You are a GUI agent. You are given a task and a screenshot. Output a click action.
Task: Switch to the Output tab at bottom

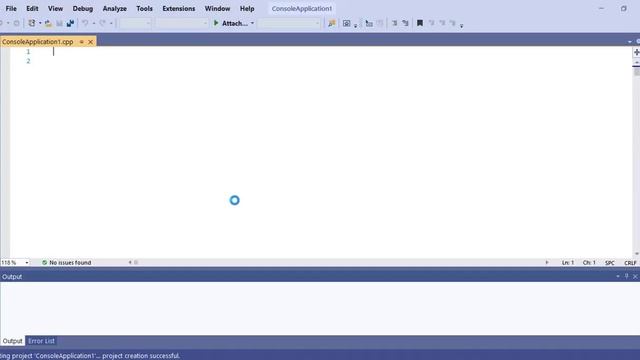(x=13, y=341)
